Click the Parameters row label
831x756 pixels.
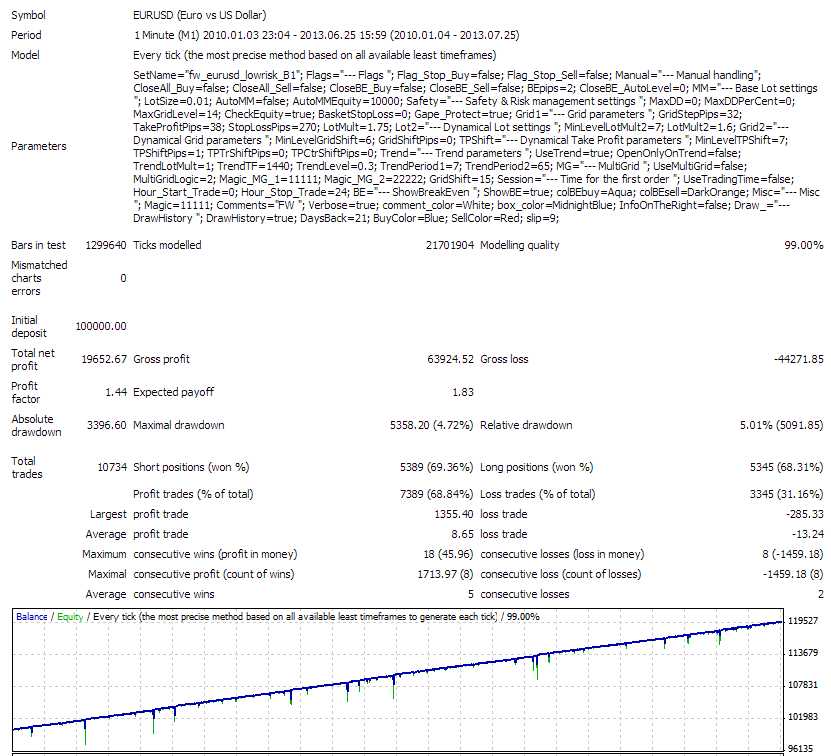(39, 146)
